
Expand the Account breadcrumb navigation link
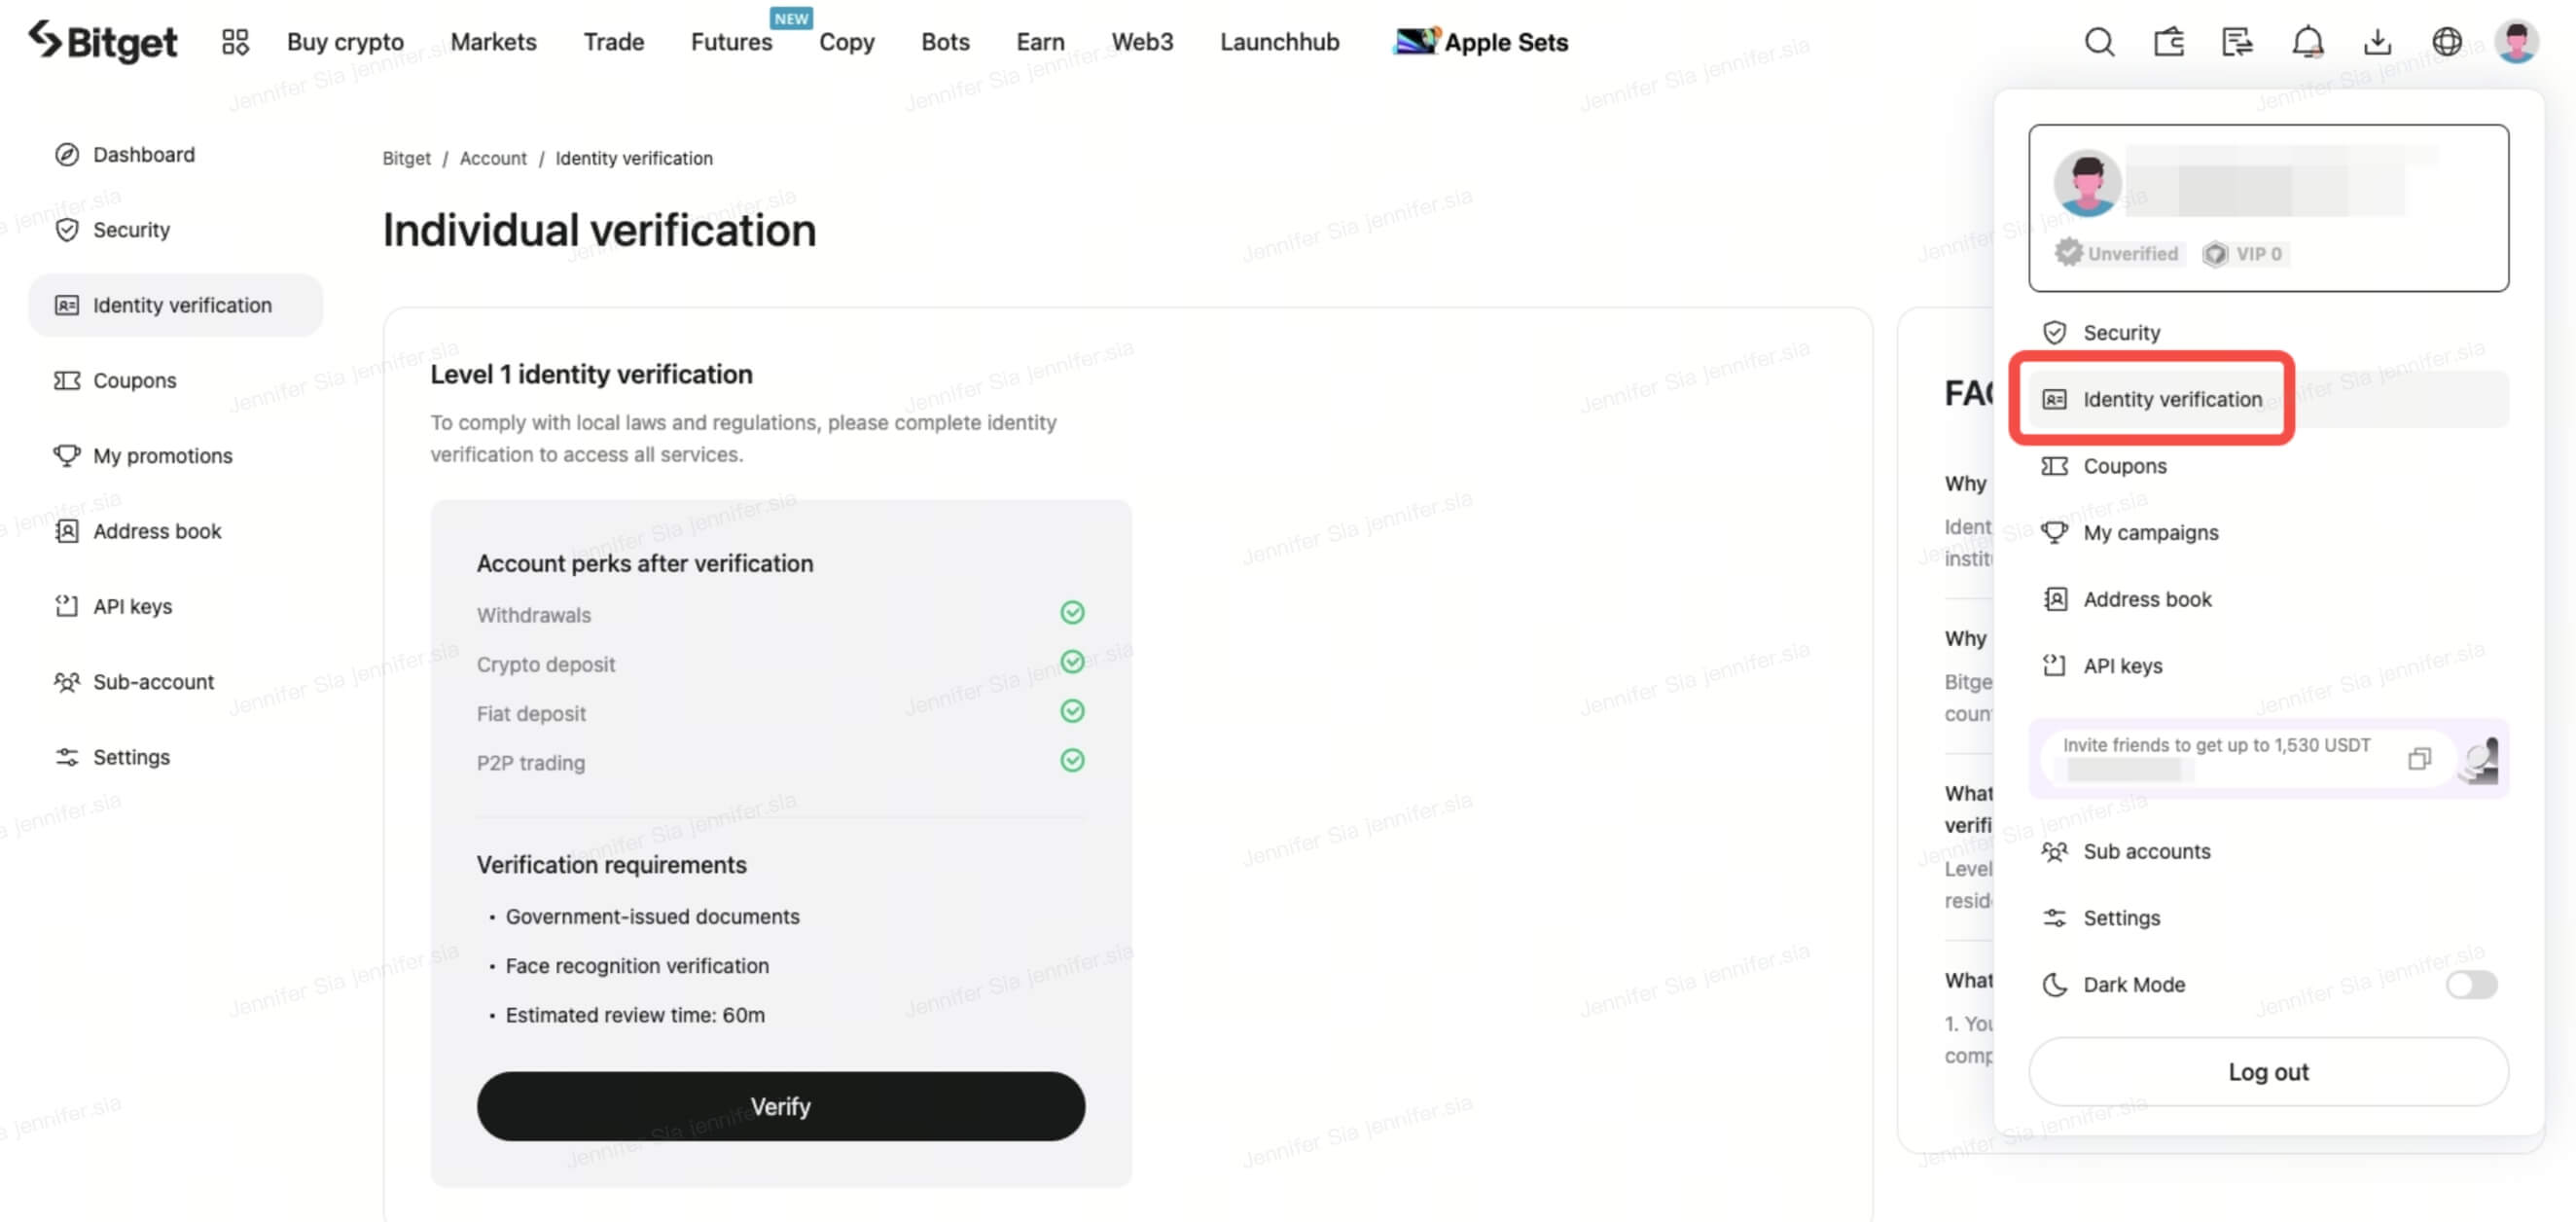point(493,156)
